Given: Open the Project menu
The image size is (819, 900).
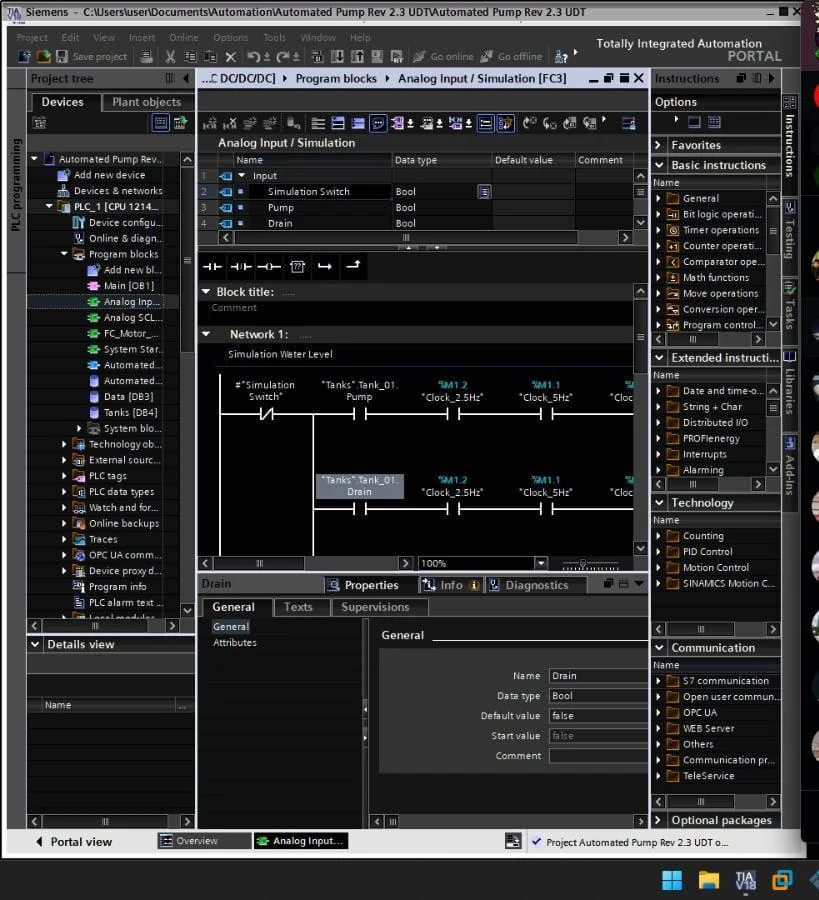Looking at the screenshot, I should pos(32,37).
